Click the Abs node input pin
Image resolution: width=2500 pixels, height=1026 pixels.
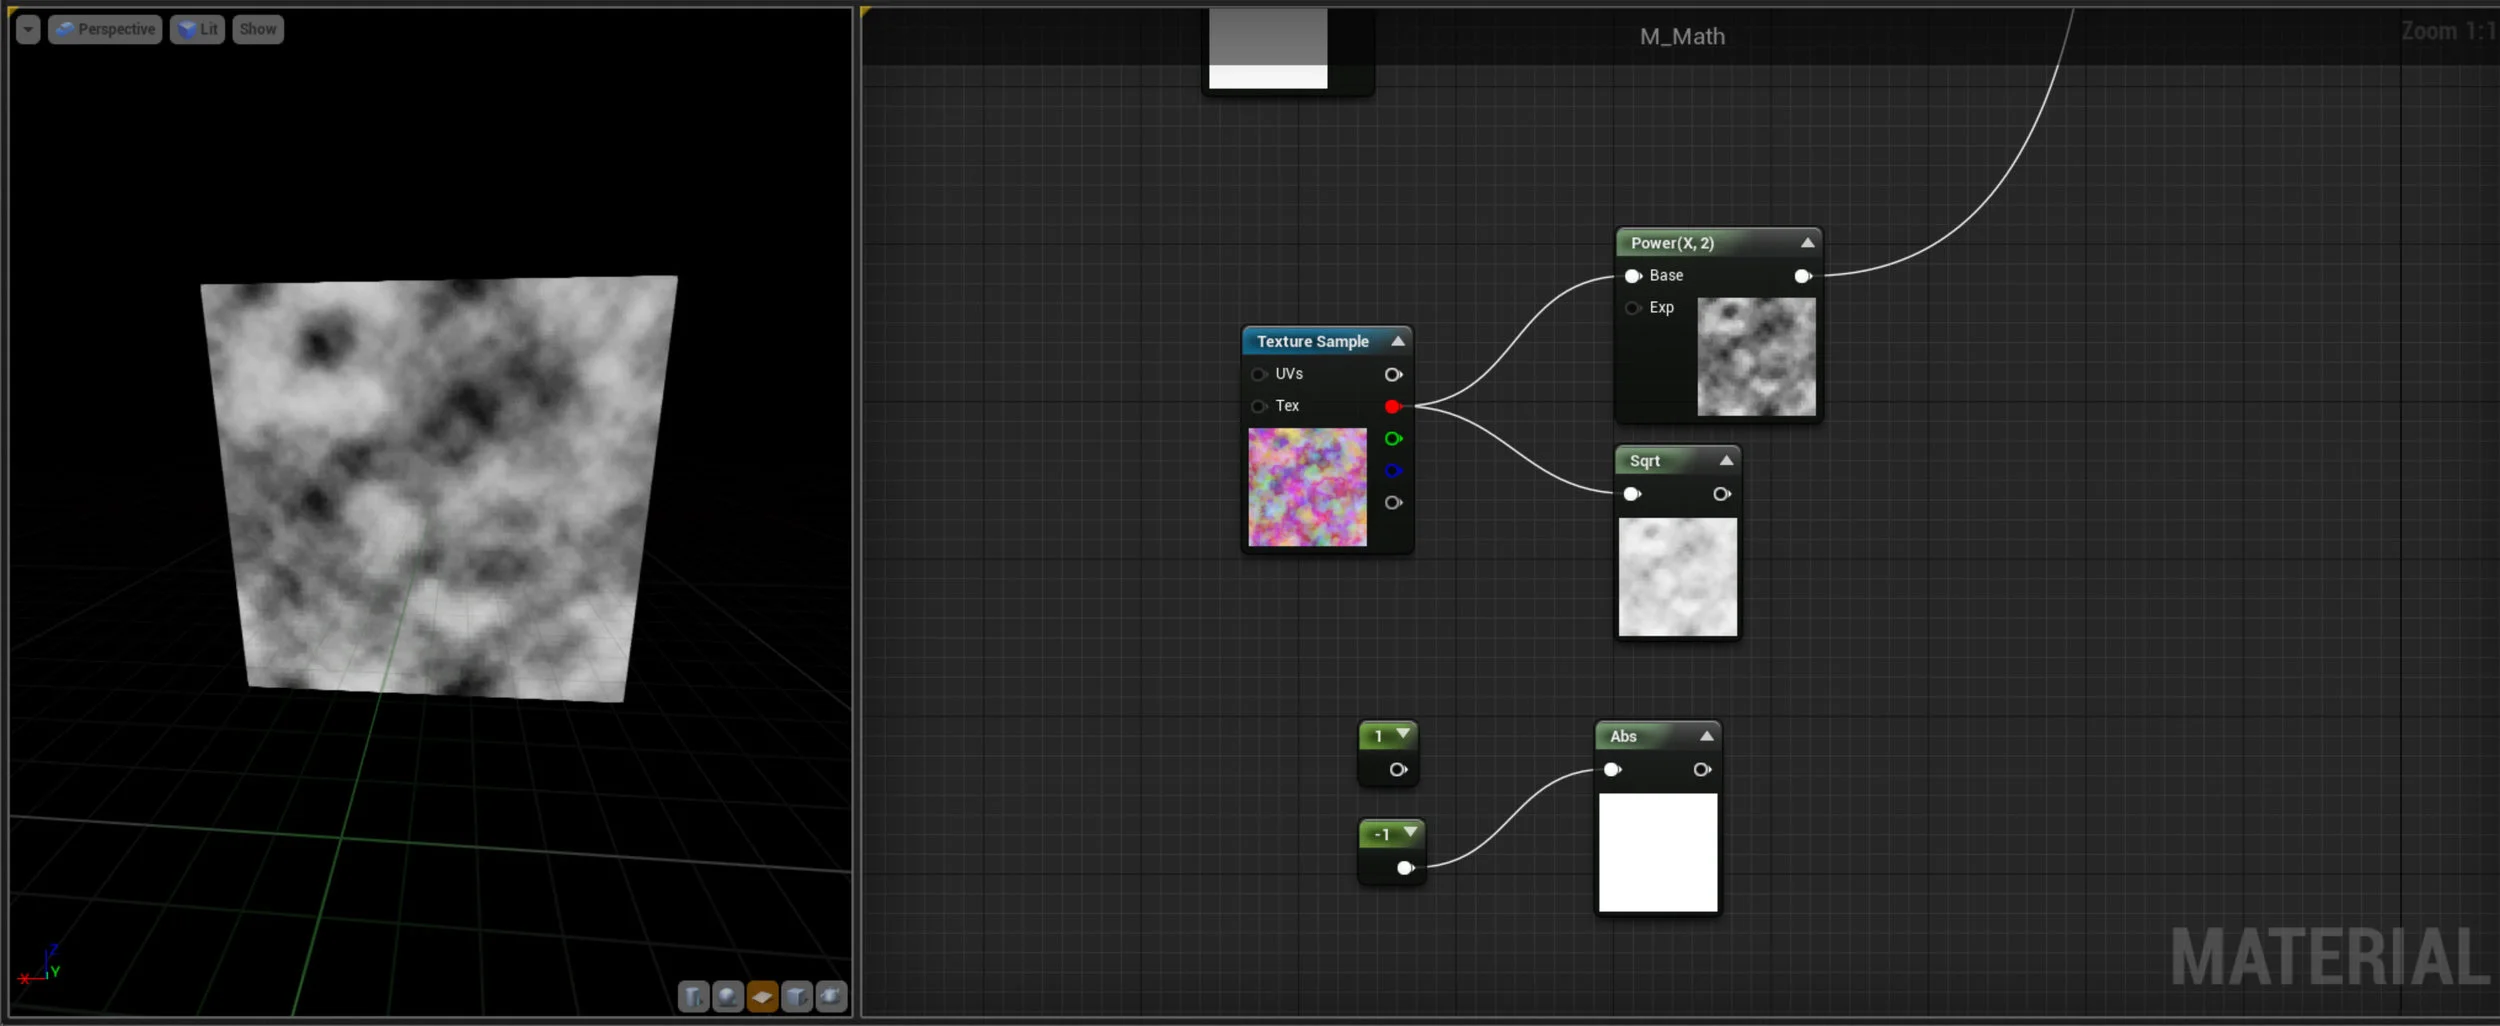click(x=1612, y=769)
